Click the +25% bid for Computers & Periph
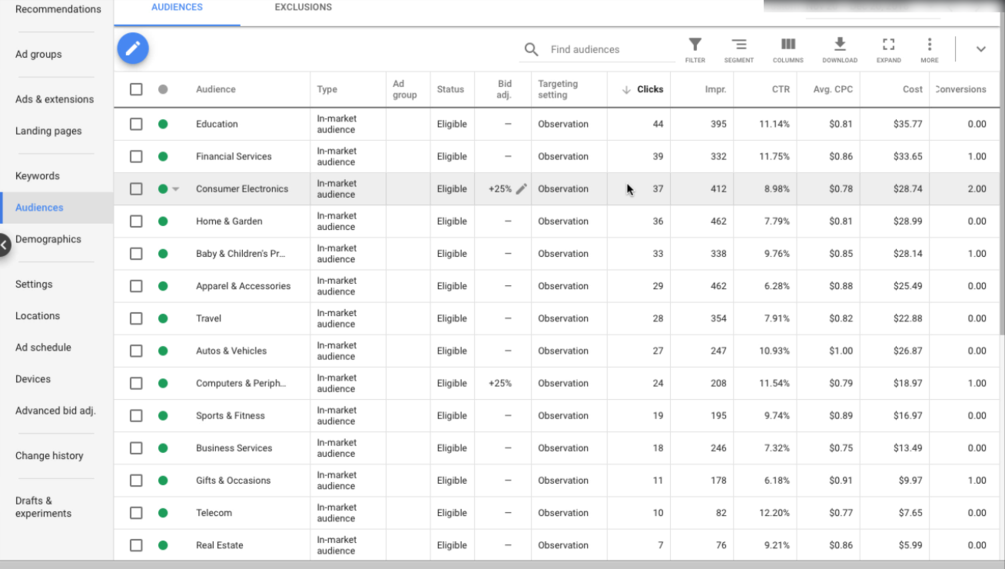Image resolution: width=1005 pixels, height=569 pixels. pos(500,383)
